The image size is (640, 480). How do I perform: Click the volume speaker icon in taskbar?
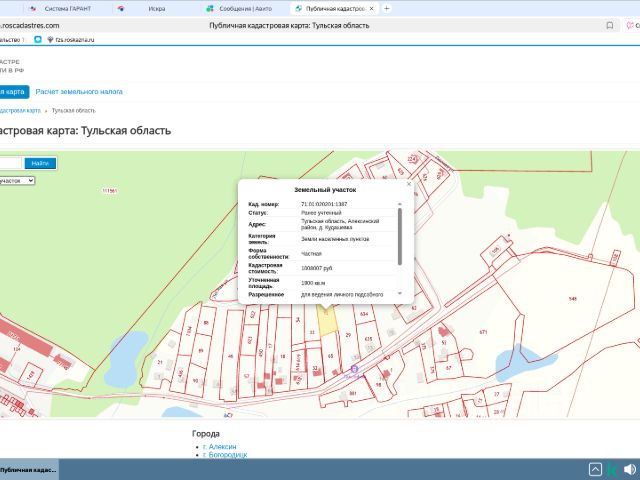pos(629,469)
